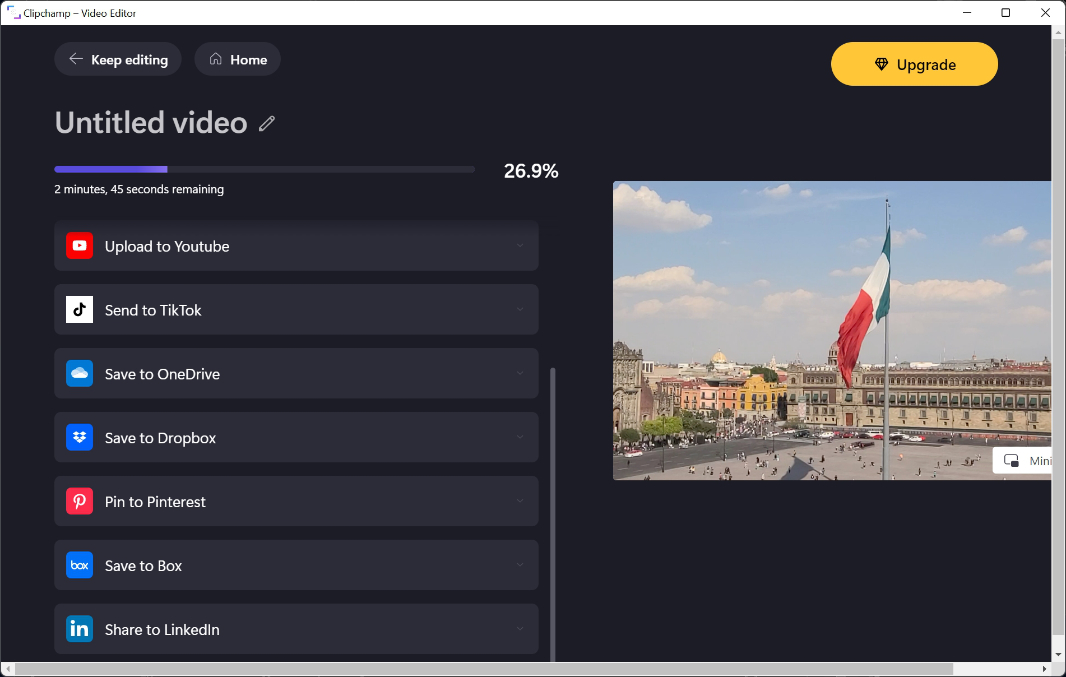Screen dimensions: 1066x677
Task: Click the TikTok logo icon
Action: 80,310
